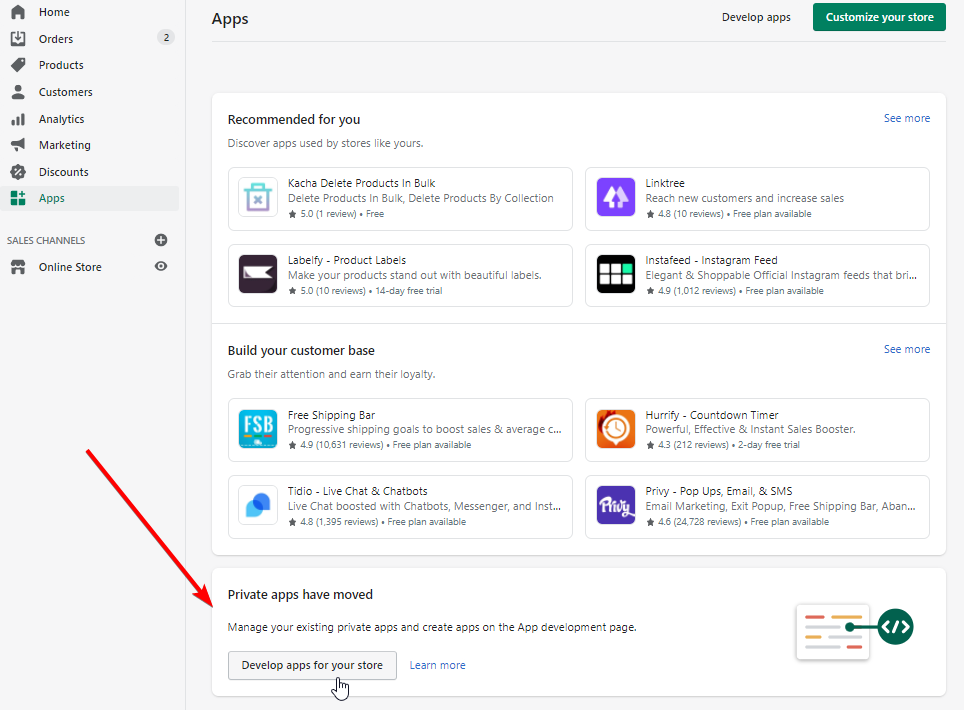This screenshot has height=710, width=964.
Task: Click the Marketing megaphone icon
Action: click(x=18, y=145)
